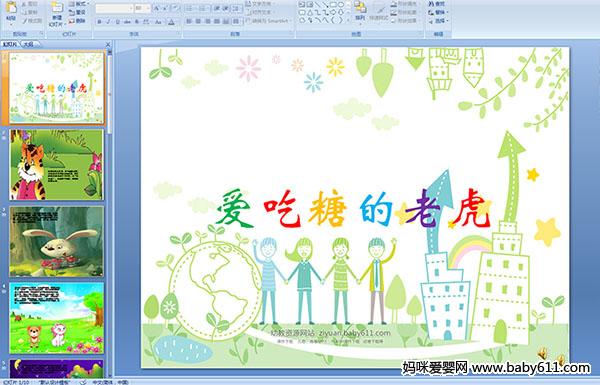Image resolution: width=600 pixels, height=385 pixels.
Task: Toggle bold formatting
Action: 99,22
